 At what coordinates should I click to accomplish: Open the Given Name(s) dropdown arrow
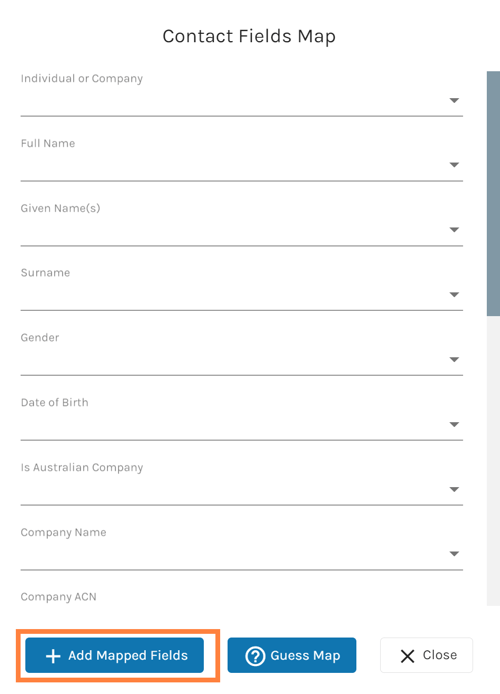point(454,230)
